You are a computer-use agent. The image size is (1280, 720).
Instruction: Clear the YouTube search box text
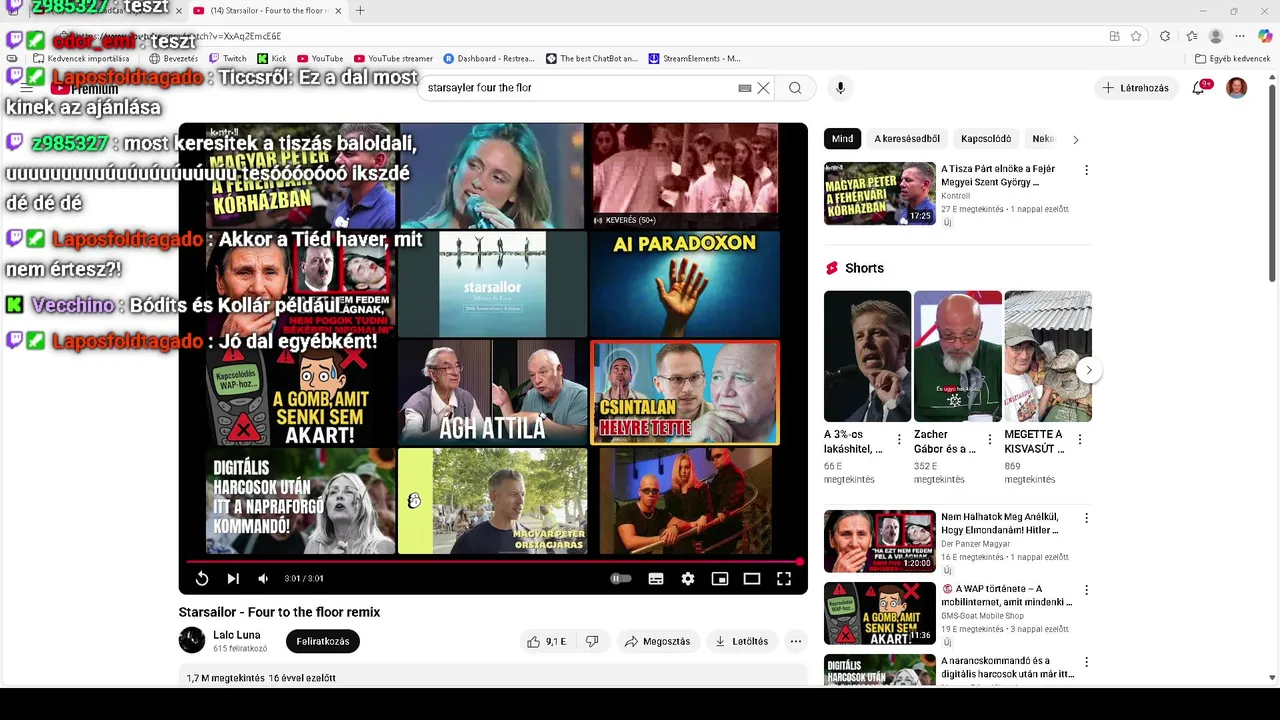pyautogui.click(x=763, y=88)
